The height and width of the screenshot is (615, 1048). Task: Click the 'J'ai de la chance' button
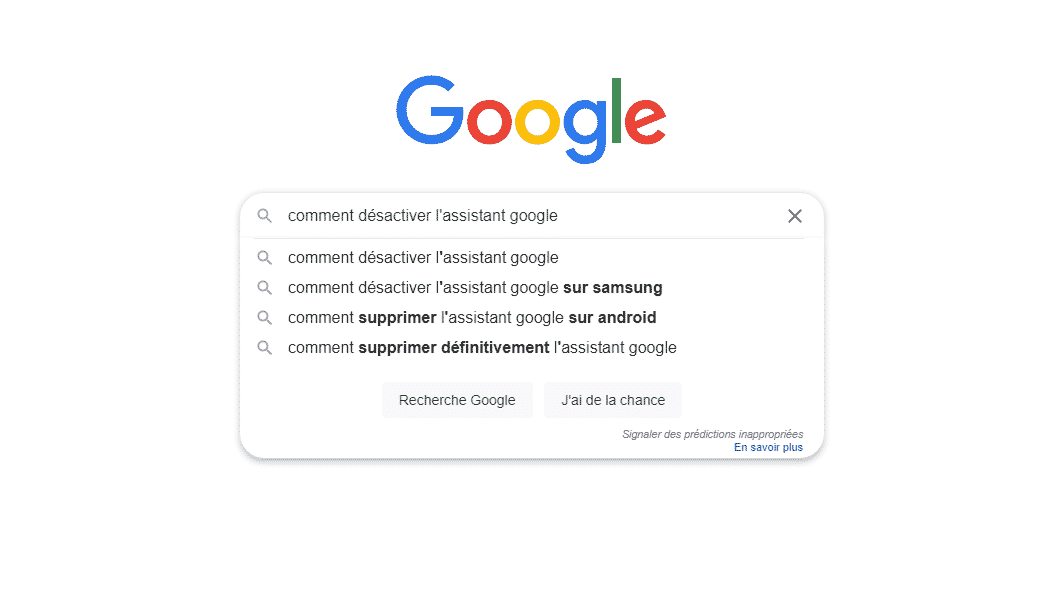point(613,400)
